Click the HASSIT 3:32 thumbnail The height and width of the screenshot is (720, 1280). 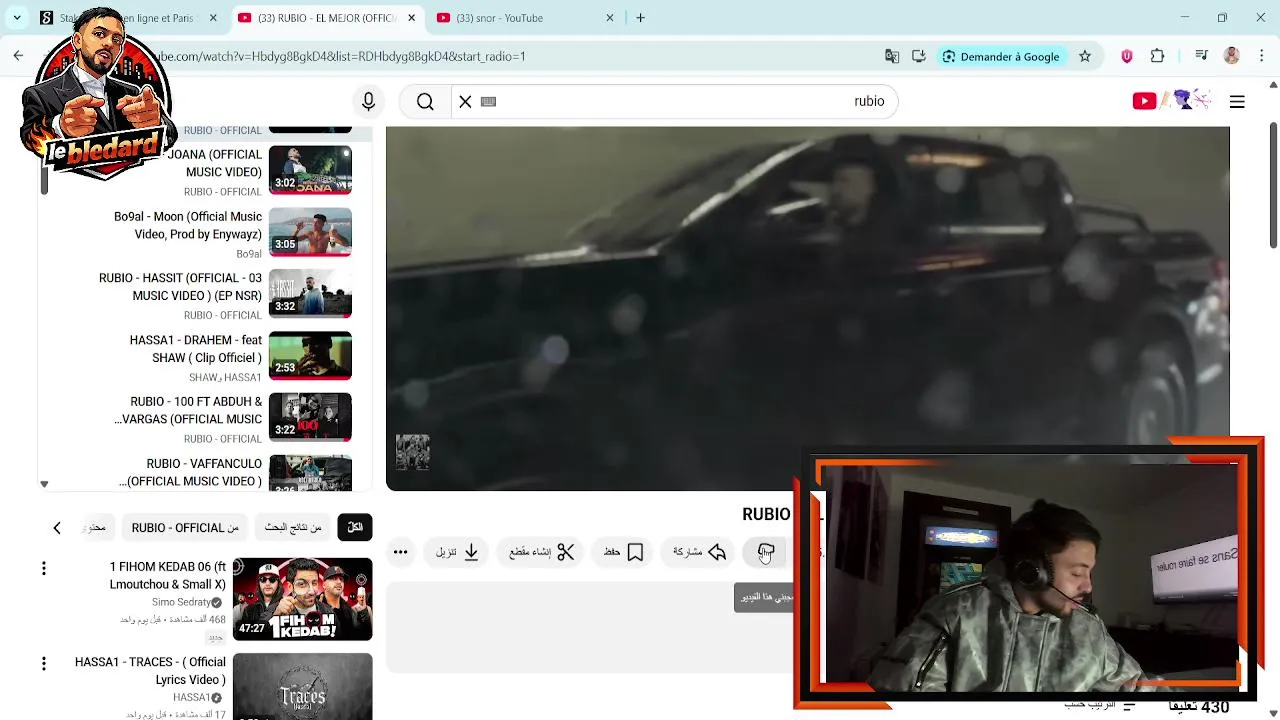(310, 294)
